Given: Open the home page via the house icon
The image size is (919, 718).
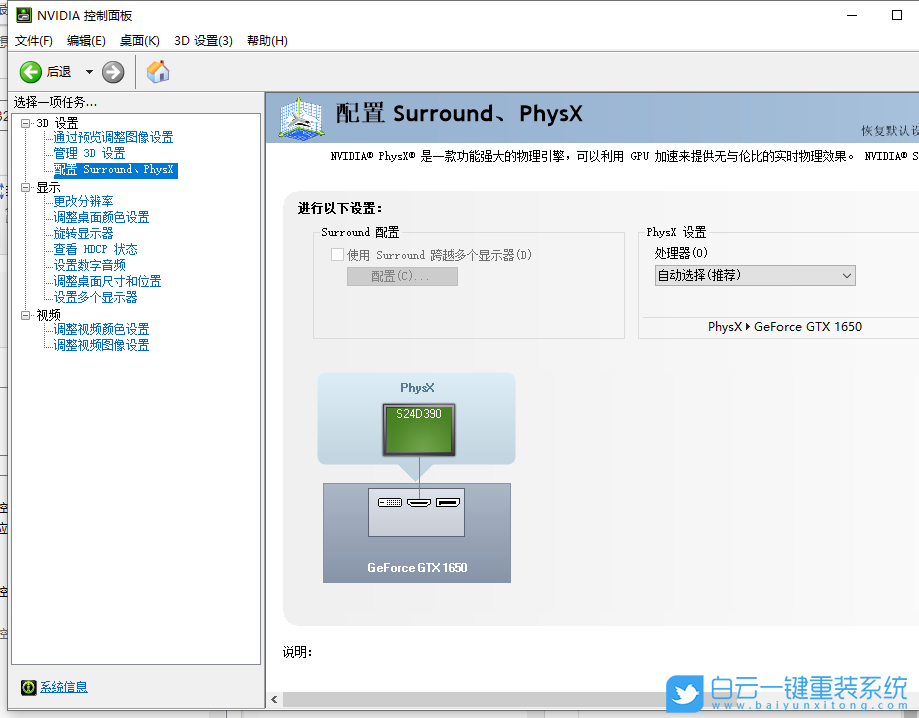Looking at the screenshot, I should point(157,71).
